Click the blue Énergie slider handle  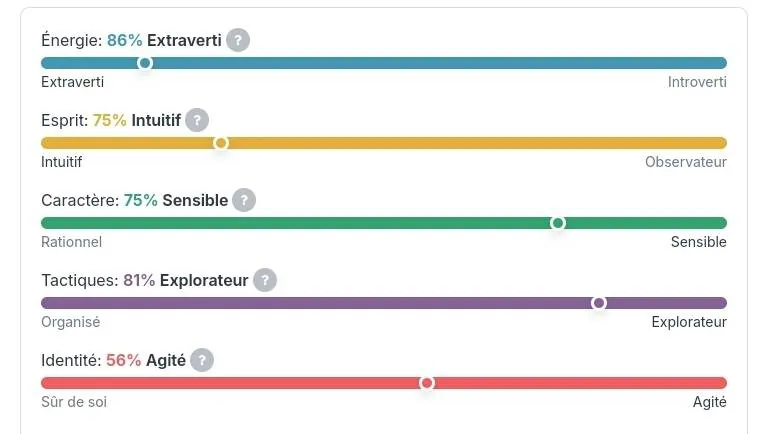(145, 63)
